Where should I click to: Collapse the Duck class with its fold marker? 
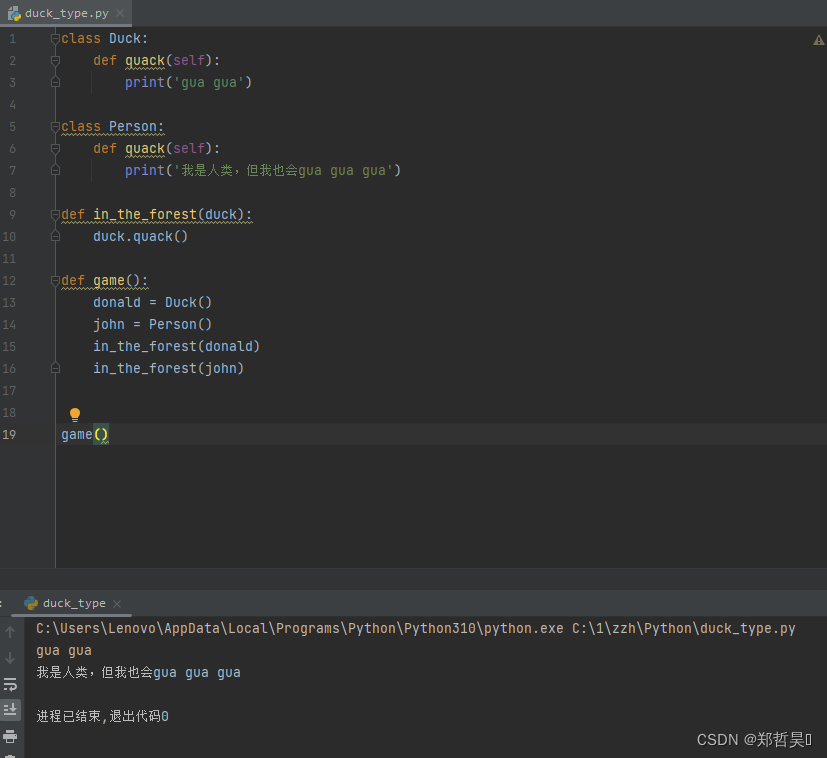(x=55, y=38)
